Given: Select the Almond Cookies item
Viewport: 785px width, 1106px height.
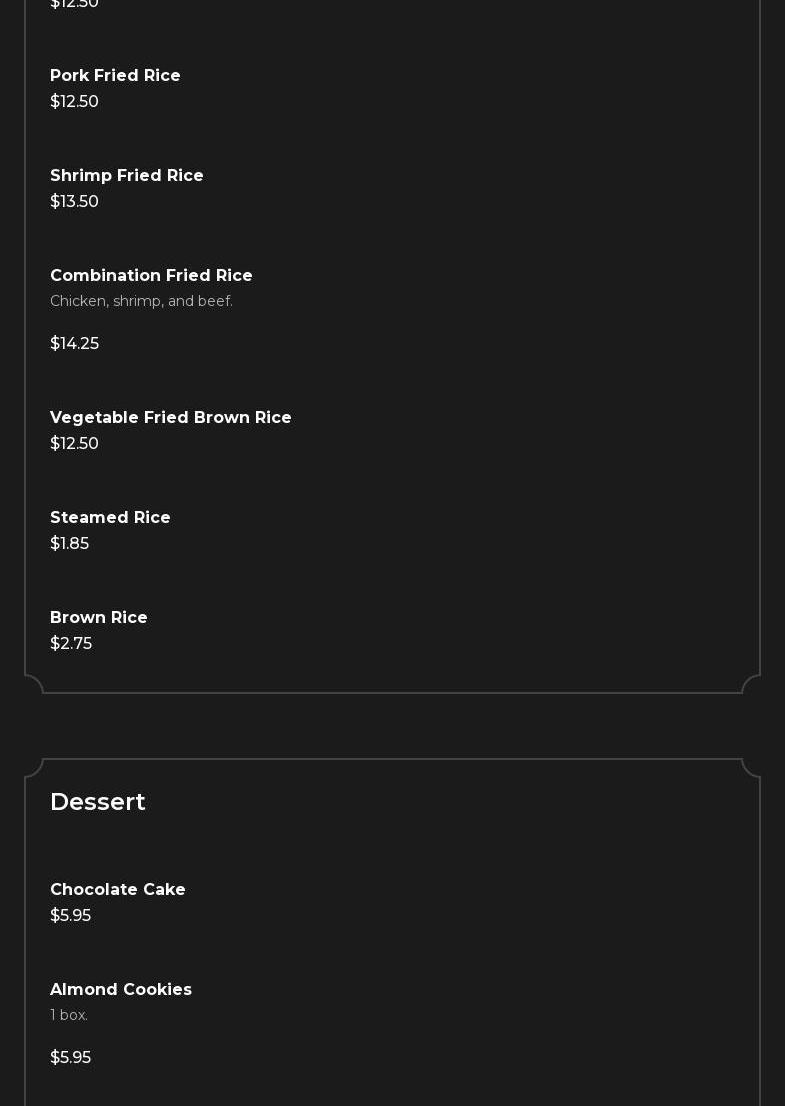Looking at the screenshot, I should coord(121,990).
